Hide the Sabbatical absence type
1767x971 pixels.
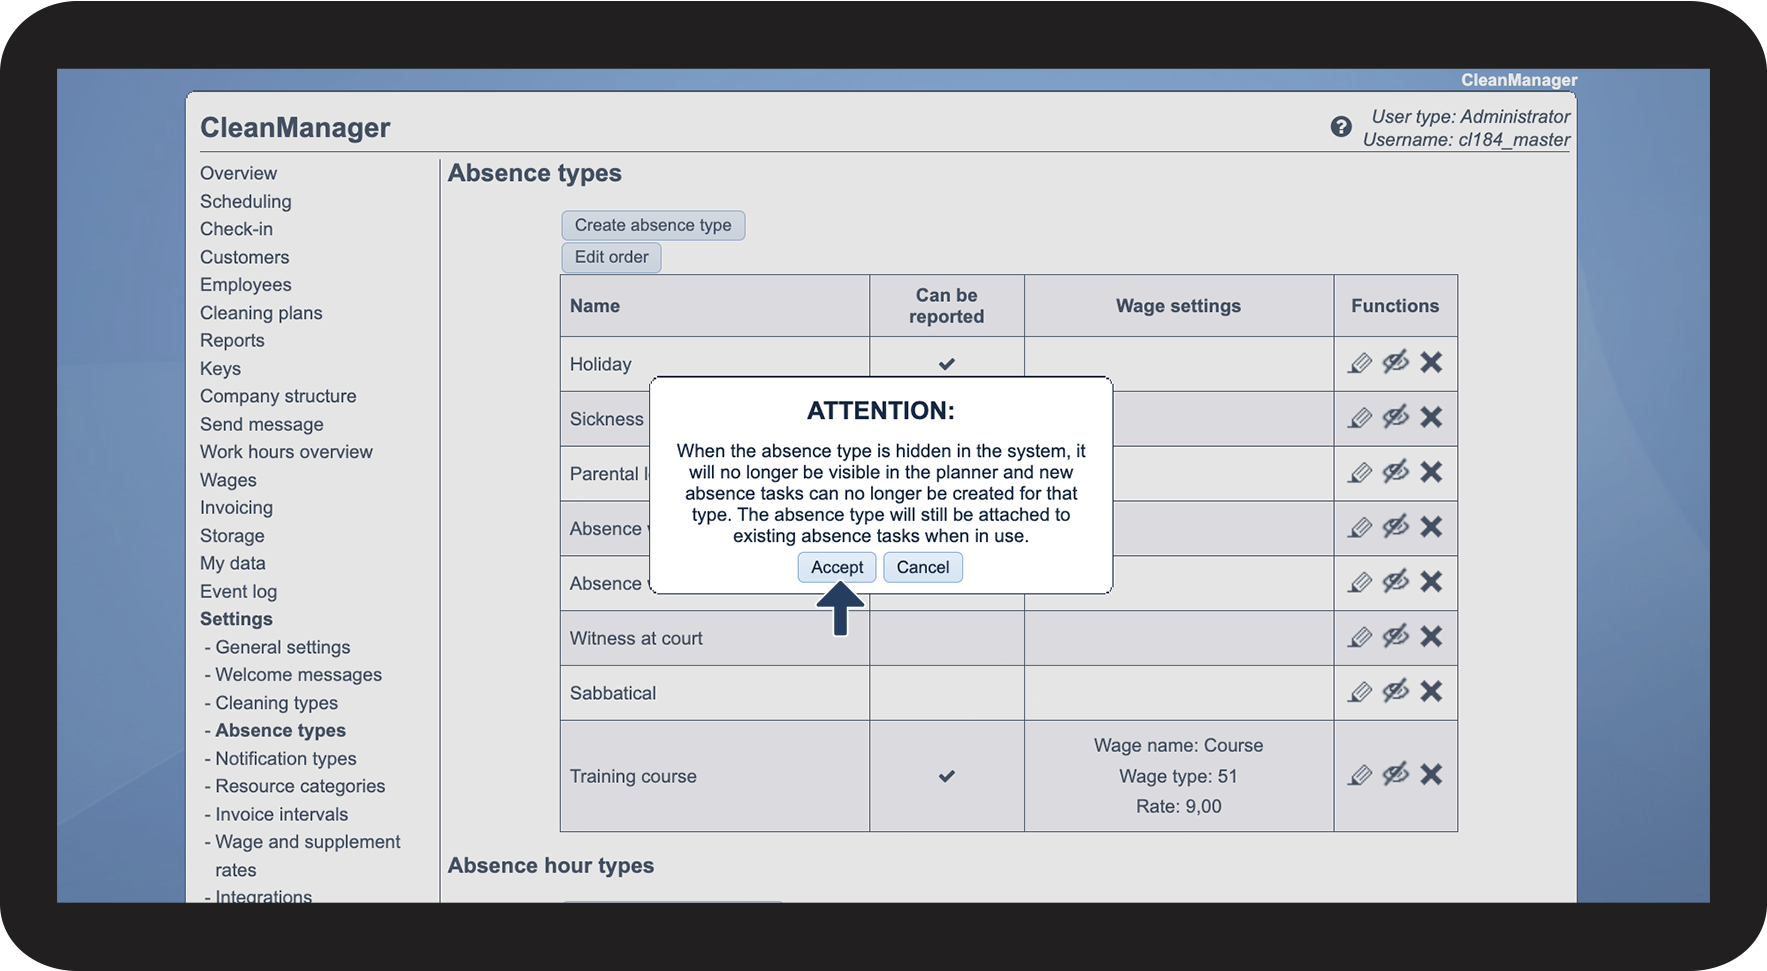coord(1396,691)
